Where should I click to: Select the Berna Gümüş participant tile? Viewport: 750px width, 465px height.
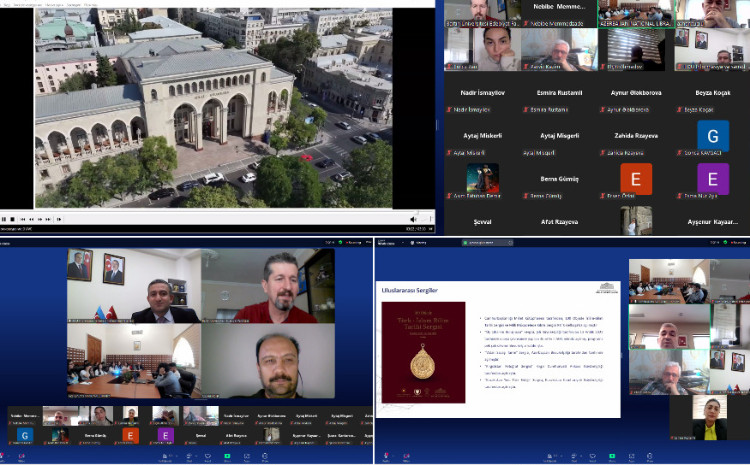point(559,178)
